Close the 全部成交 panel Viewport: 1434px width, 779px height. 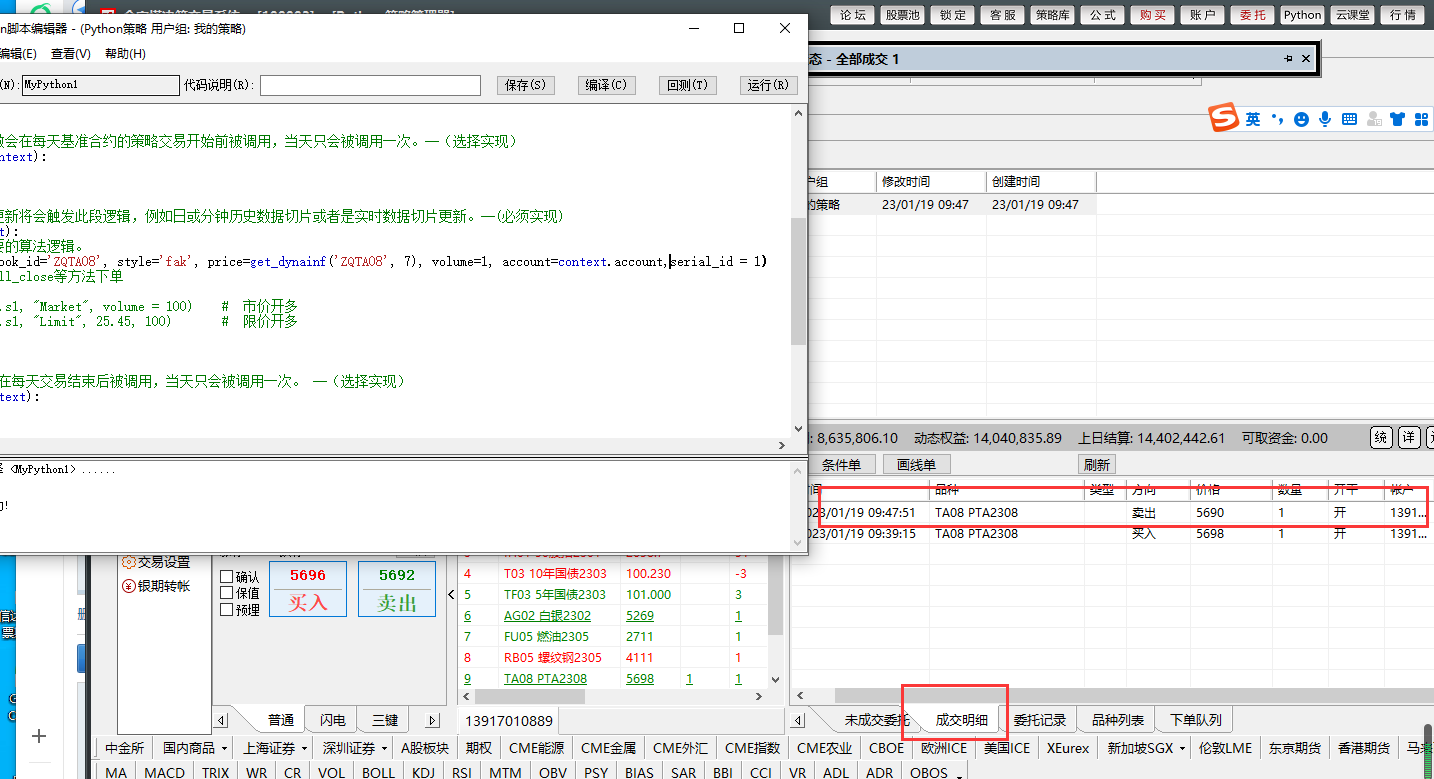[x=1305, y=59]
